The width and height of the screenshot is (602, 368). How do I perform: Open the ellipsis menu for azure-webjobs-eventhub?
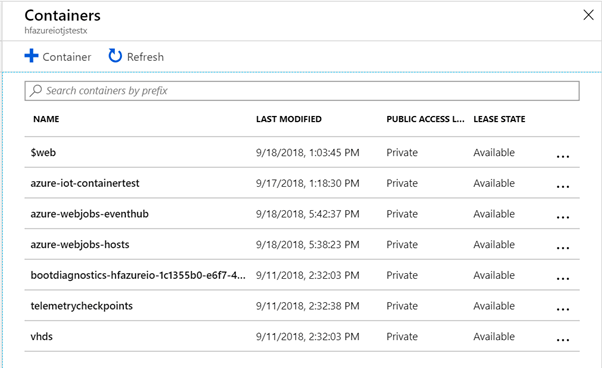pos(563,218)
